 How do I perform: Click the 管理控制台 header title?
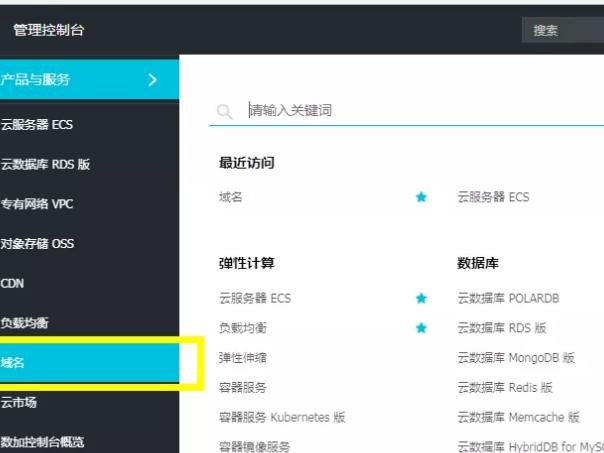[49, 30]
